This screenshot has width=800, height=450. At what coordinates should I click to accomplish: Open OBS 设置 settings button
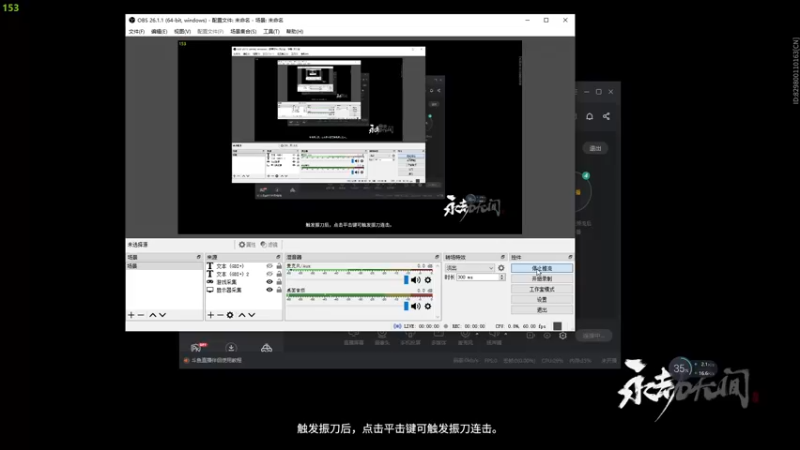[542, 299]
